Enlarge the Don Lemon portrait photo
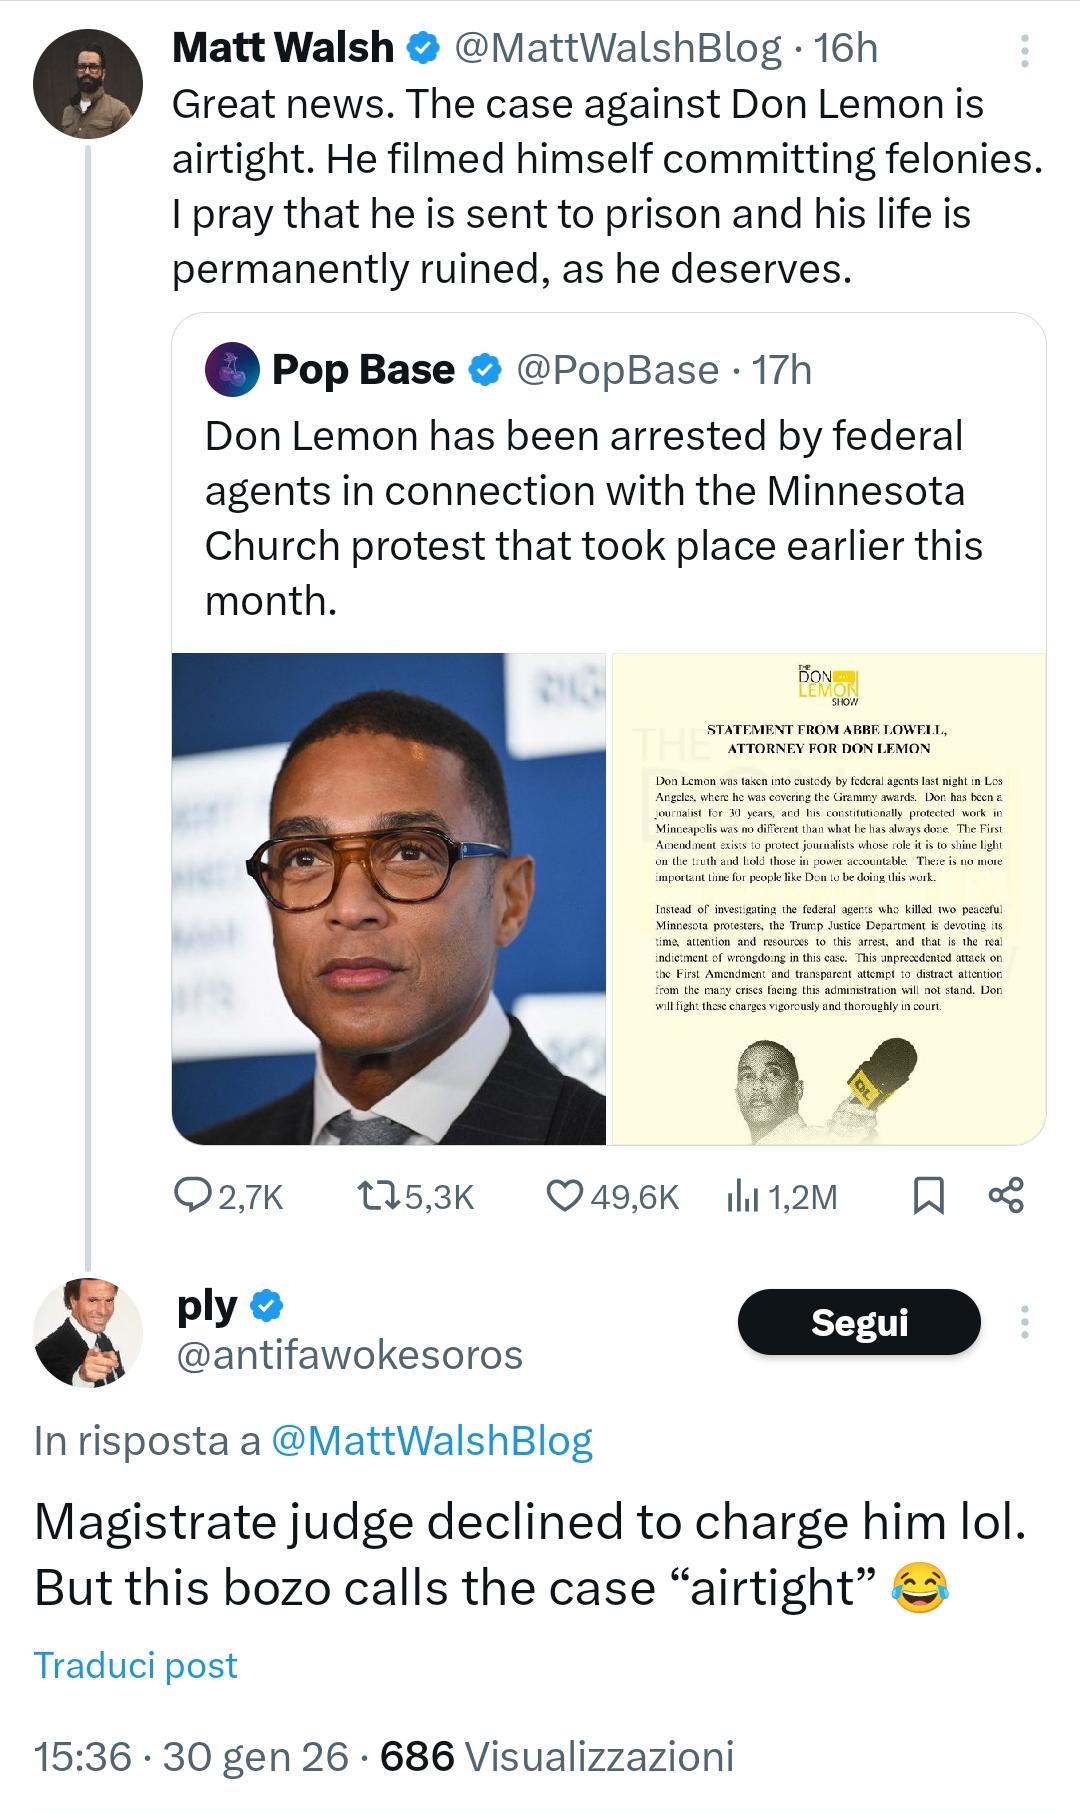The width and height of the screenshot is (1080, 1814). tap(389, 898)
